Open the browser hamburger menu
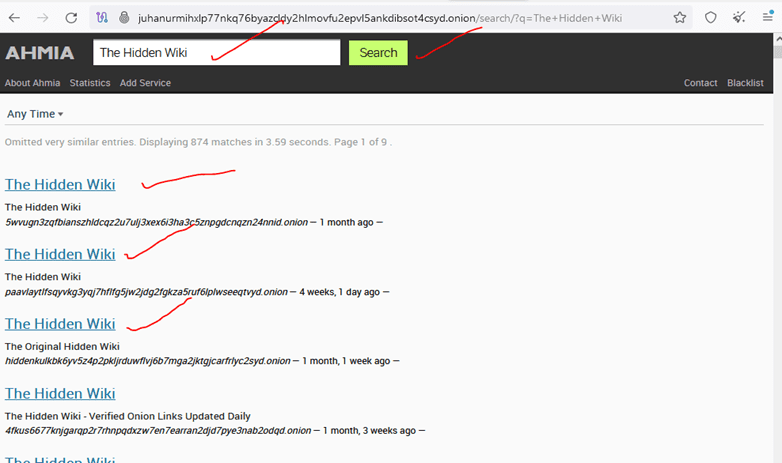The width and height of the screenshot is (782, 463). click(768, 18)
